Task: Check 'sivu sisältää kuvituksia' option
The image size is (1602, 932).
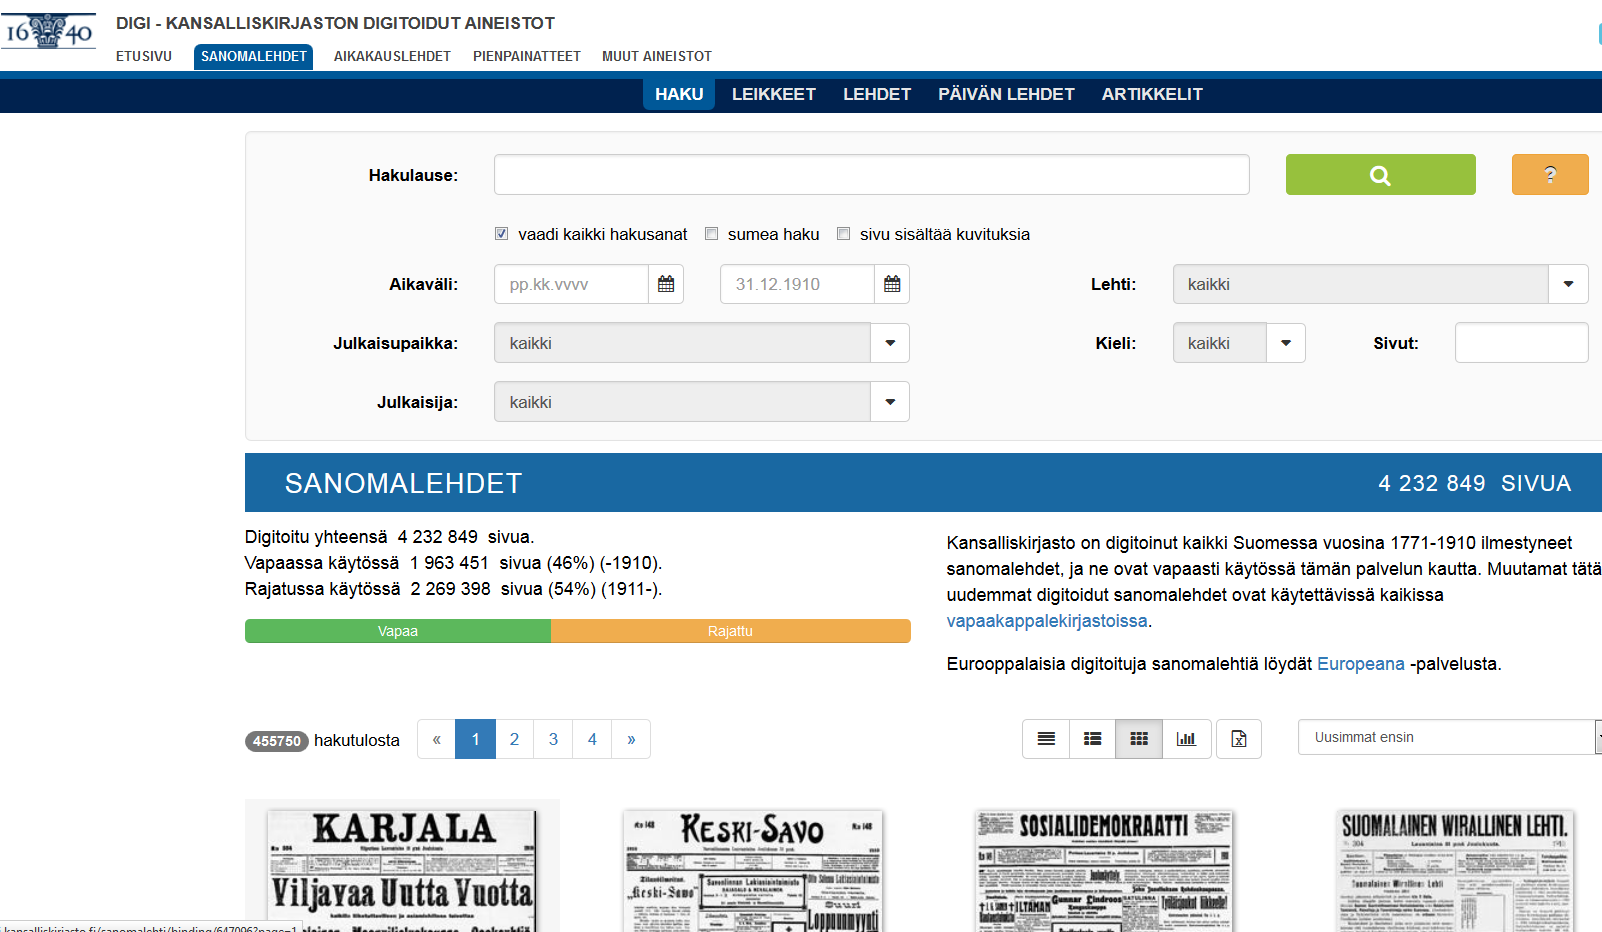Action: tap(844, 234)
